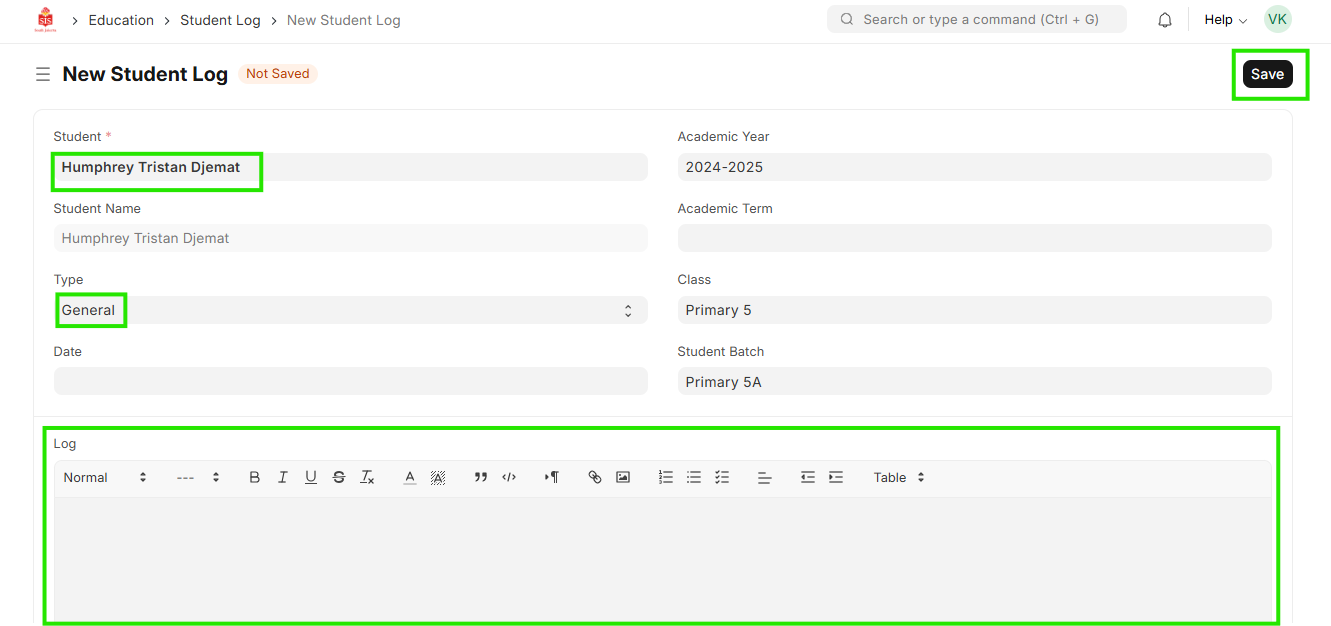Insert an image in the Log editor
This screenshot has width=1331, height=626.
[x=623, y=478]
